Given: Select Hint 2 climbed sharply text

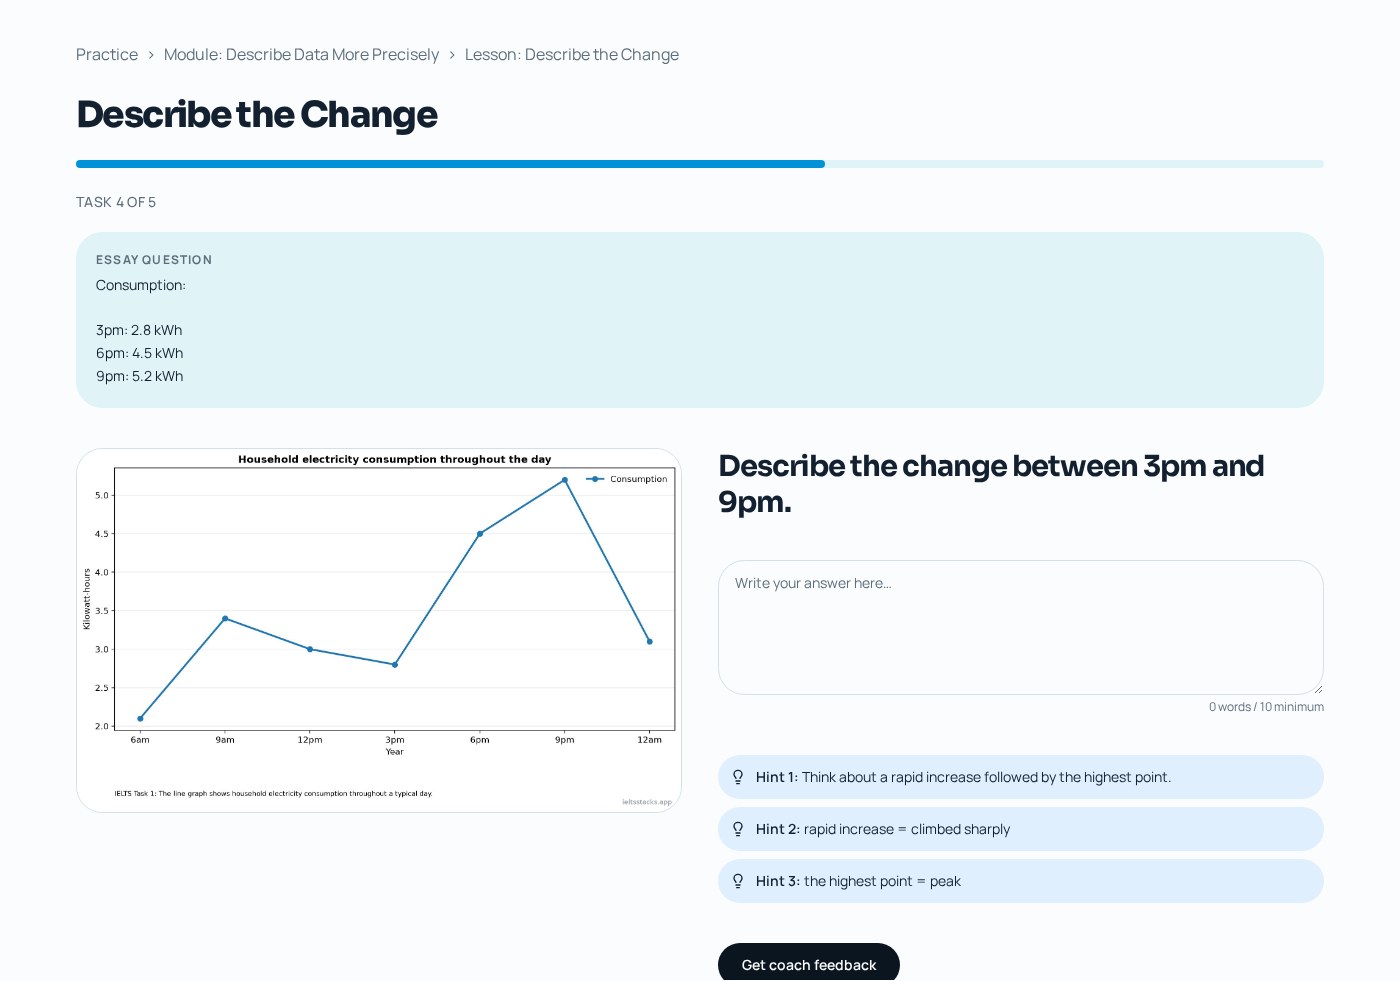Looking at the screenshot, I should pos(1021,829).
